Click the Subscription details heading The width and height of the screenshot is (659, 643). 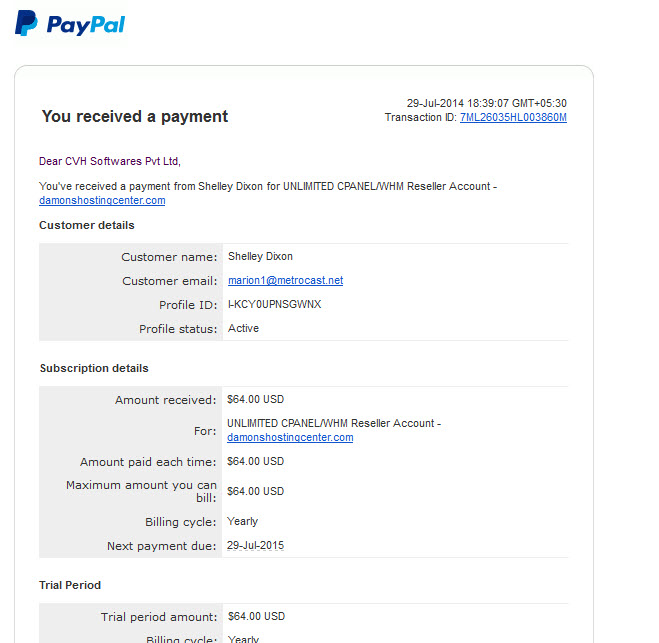[94, 368]
